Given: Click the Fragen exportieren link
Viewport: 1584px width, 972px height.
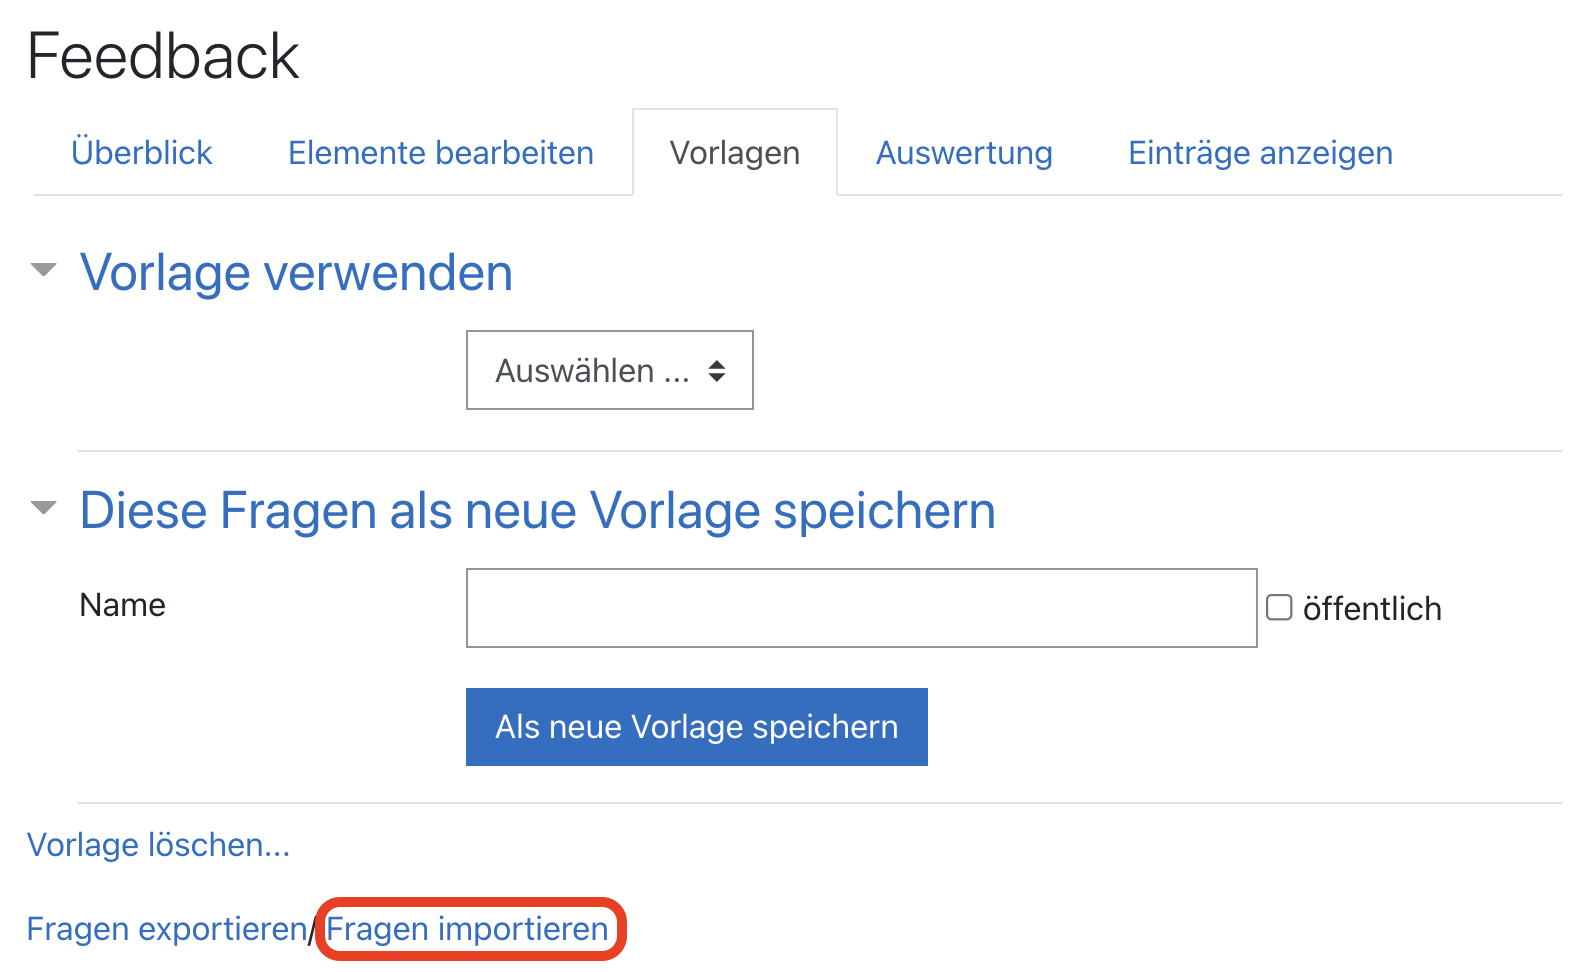Looking at the screenshot, I should [x=166, y=929].
